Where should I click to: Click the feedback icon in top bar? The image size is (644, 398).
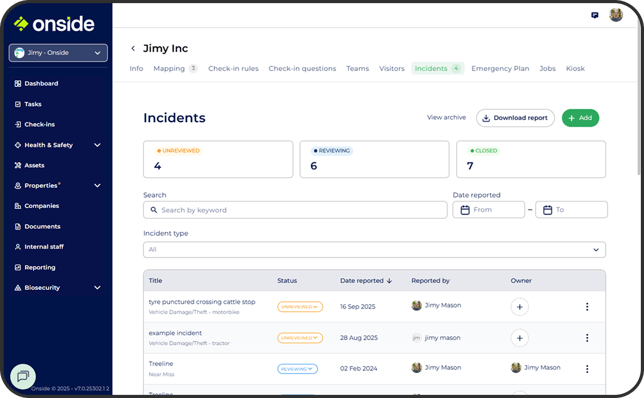tap(594, 15)
